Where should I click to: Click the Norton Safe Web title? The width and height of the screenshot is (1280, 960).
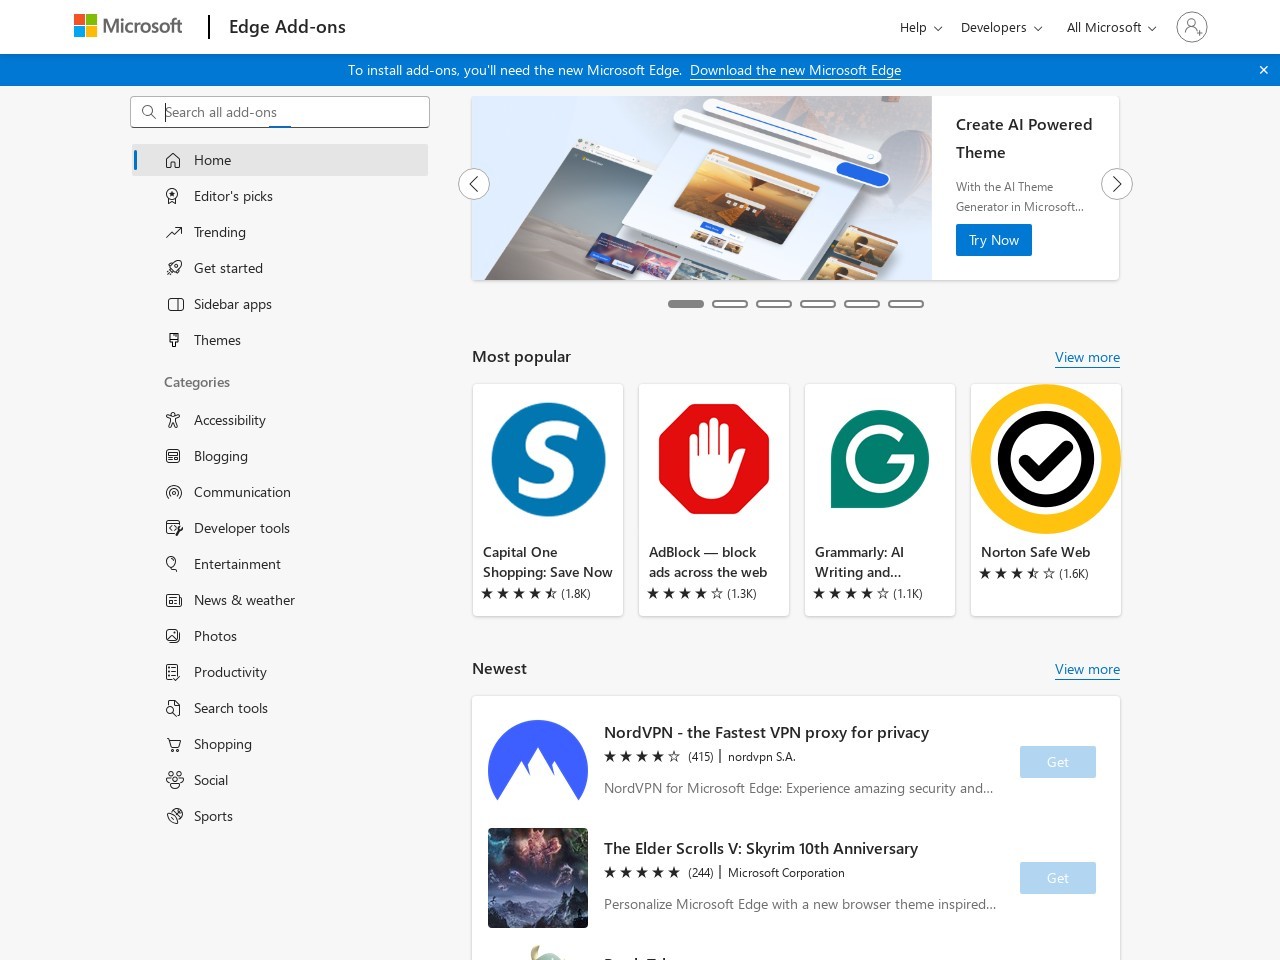click(1036, 552)
